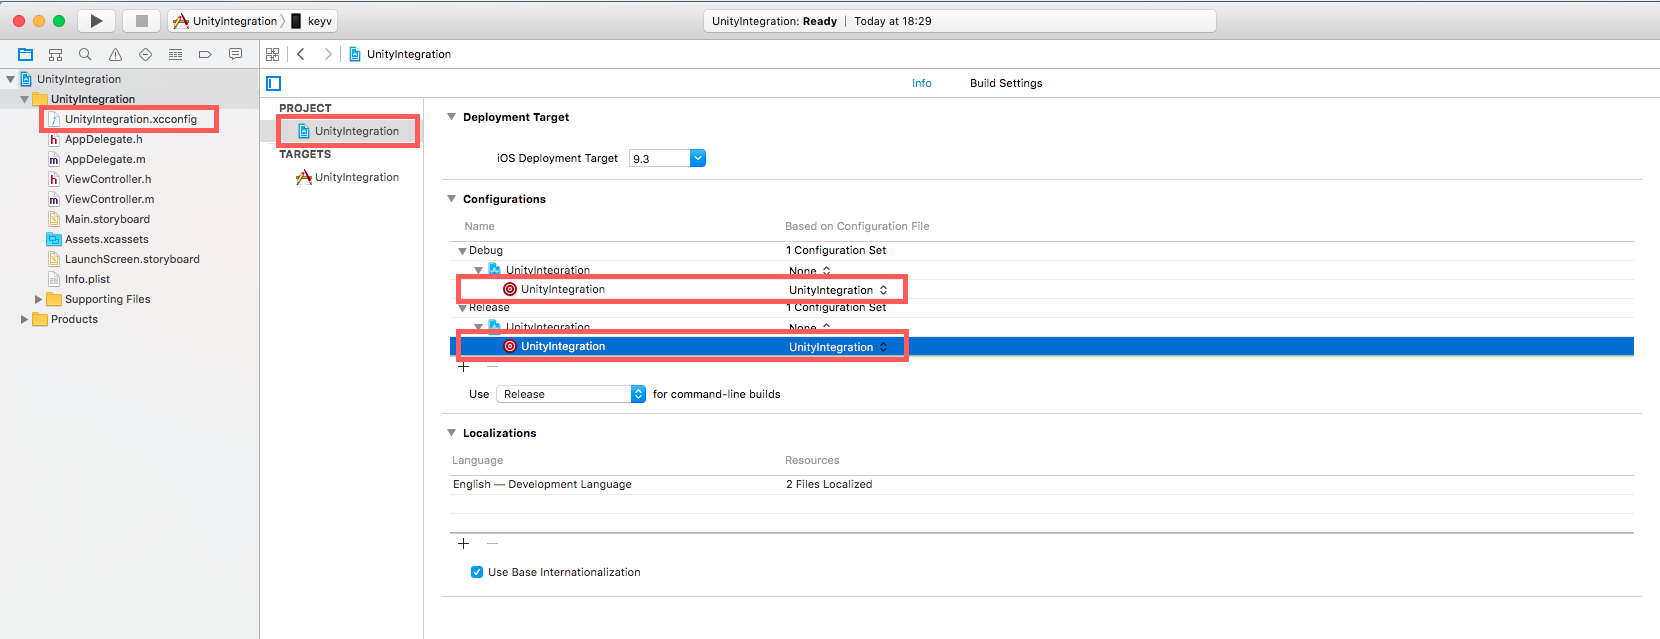Image resolution: width=1660 pixels, height=639 pixels.
Task: Select UnityIntegration under PROJECT
Action: (x=348, y=131)
